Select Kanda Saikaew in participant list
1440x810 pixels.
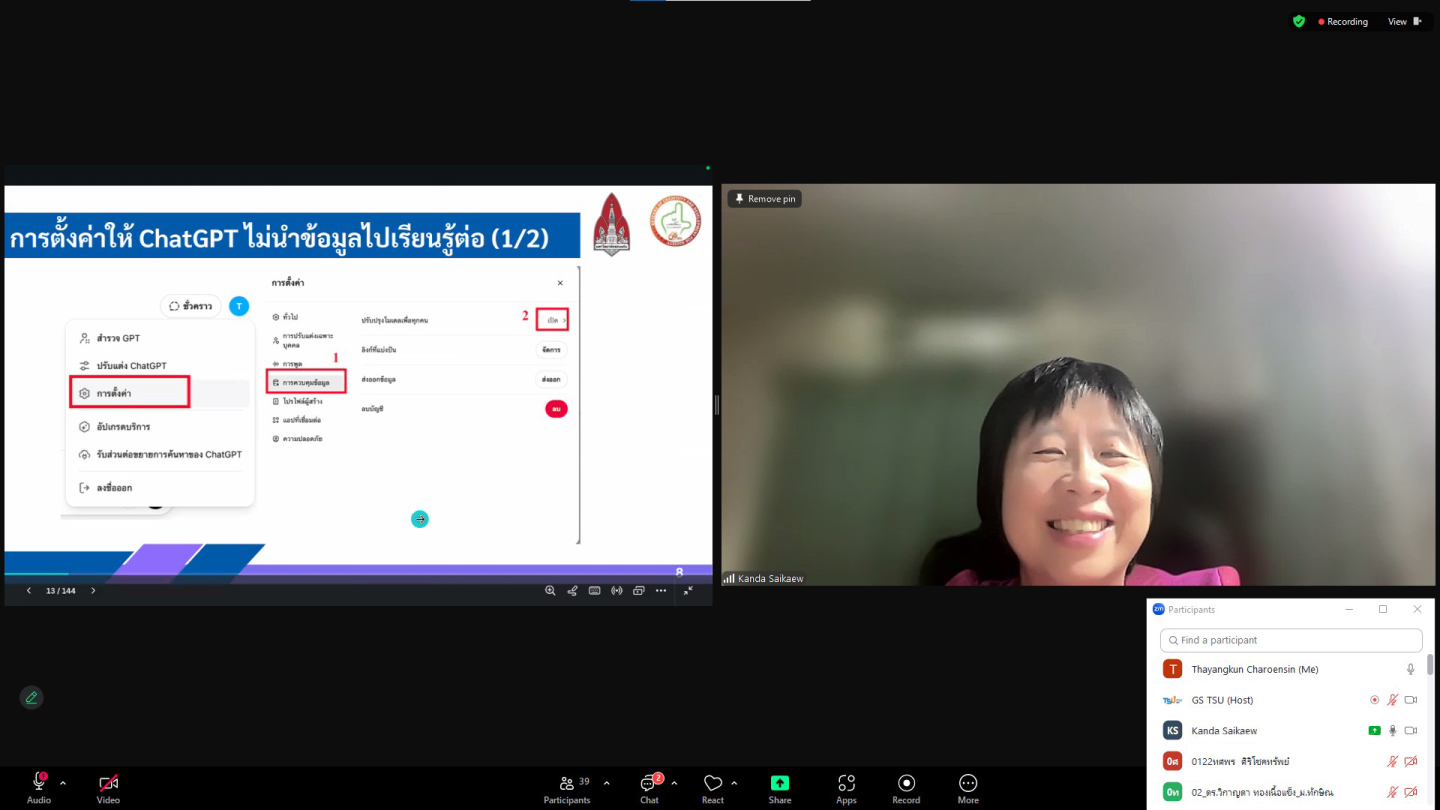click(1290, 730)
